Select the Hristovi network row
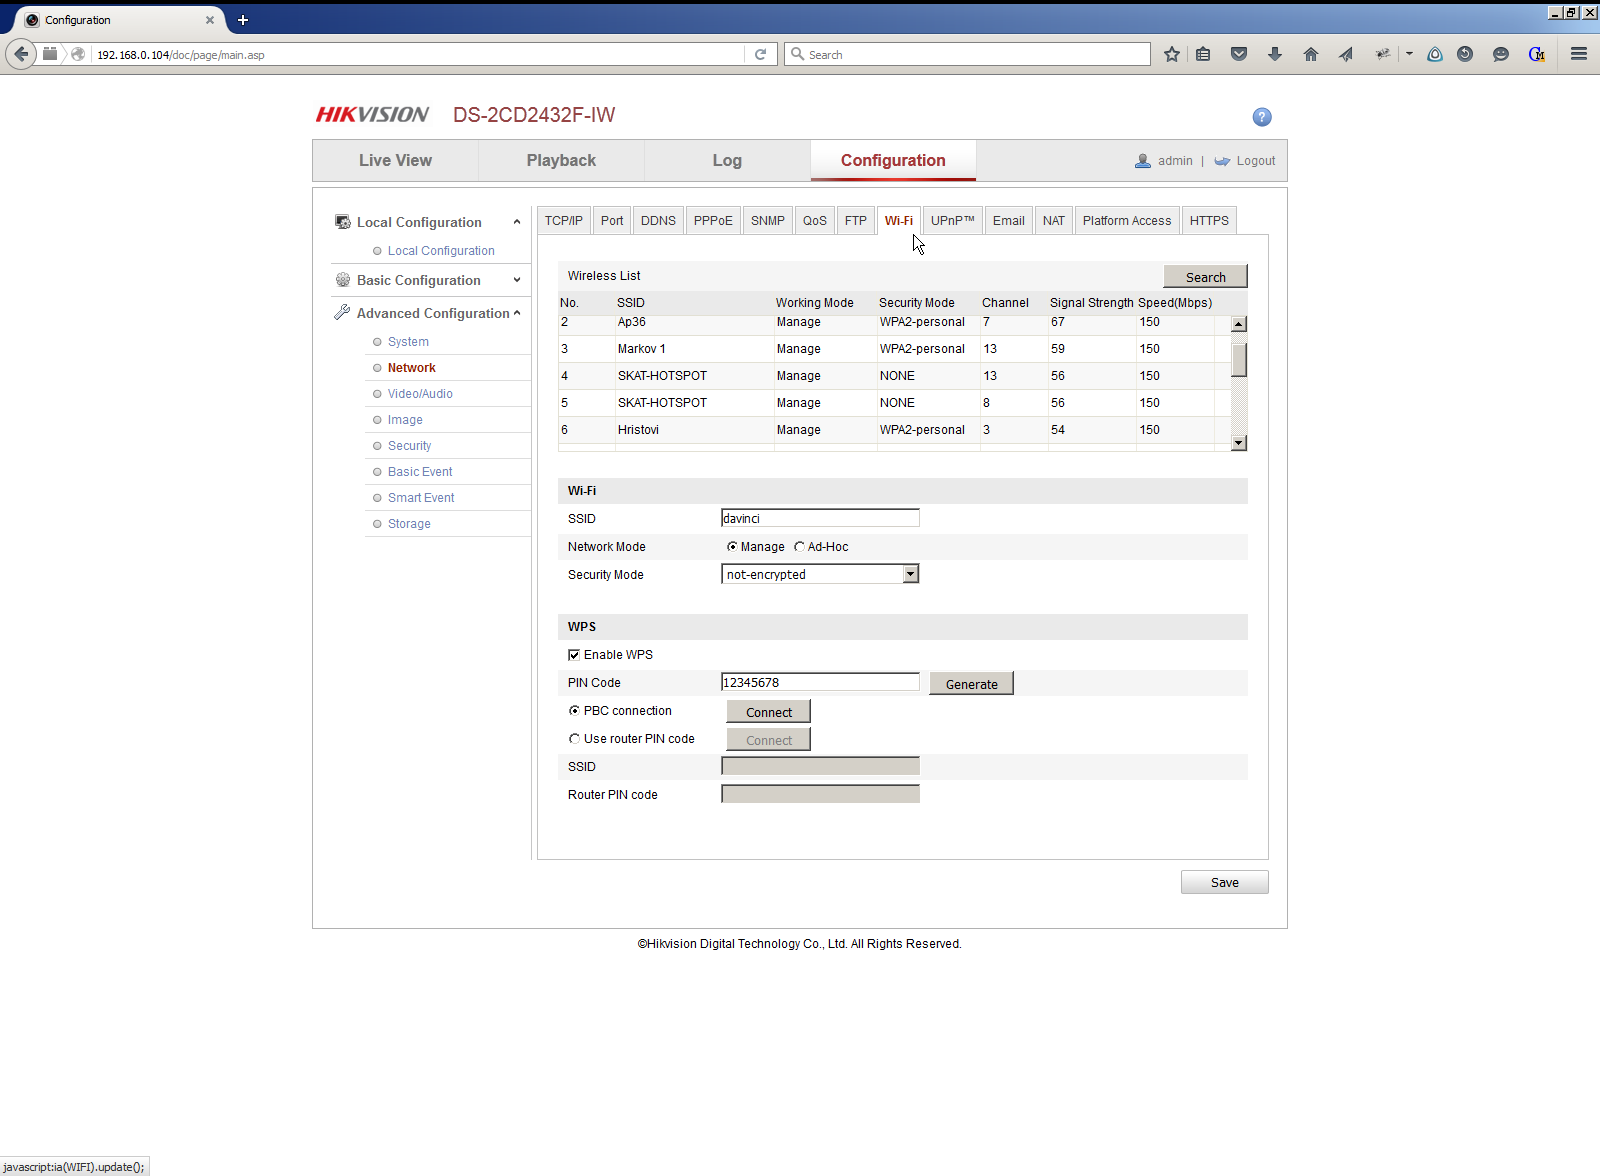Image resolution: width=1600 pixels, height=1176 pixels. coord(894,430)
